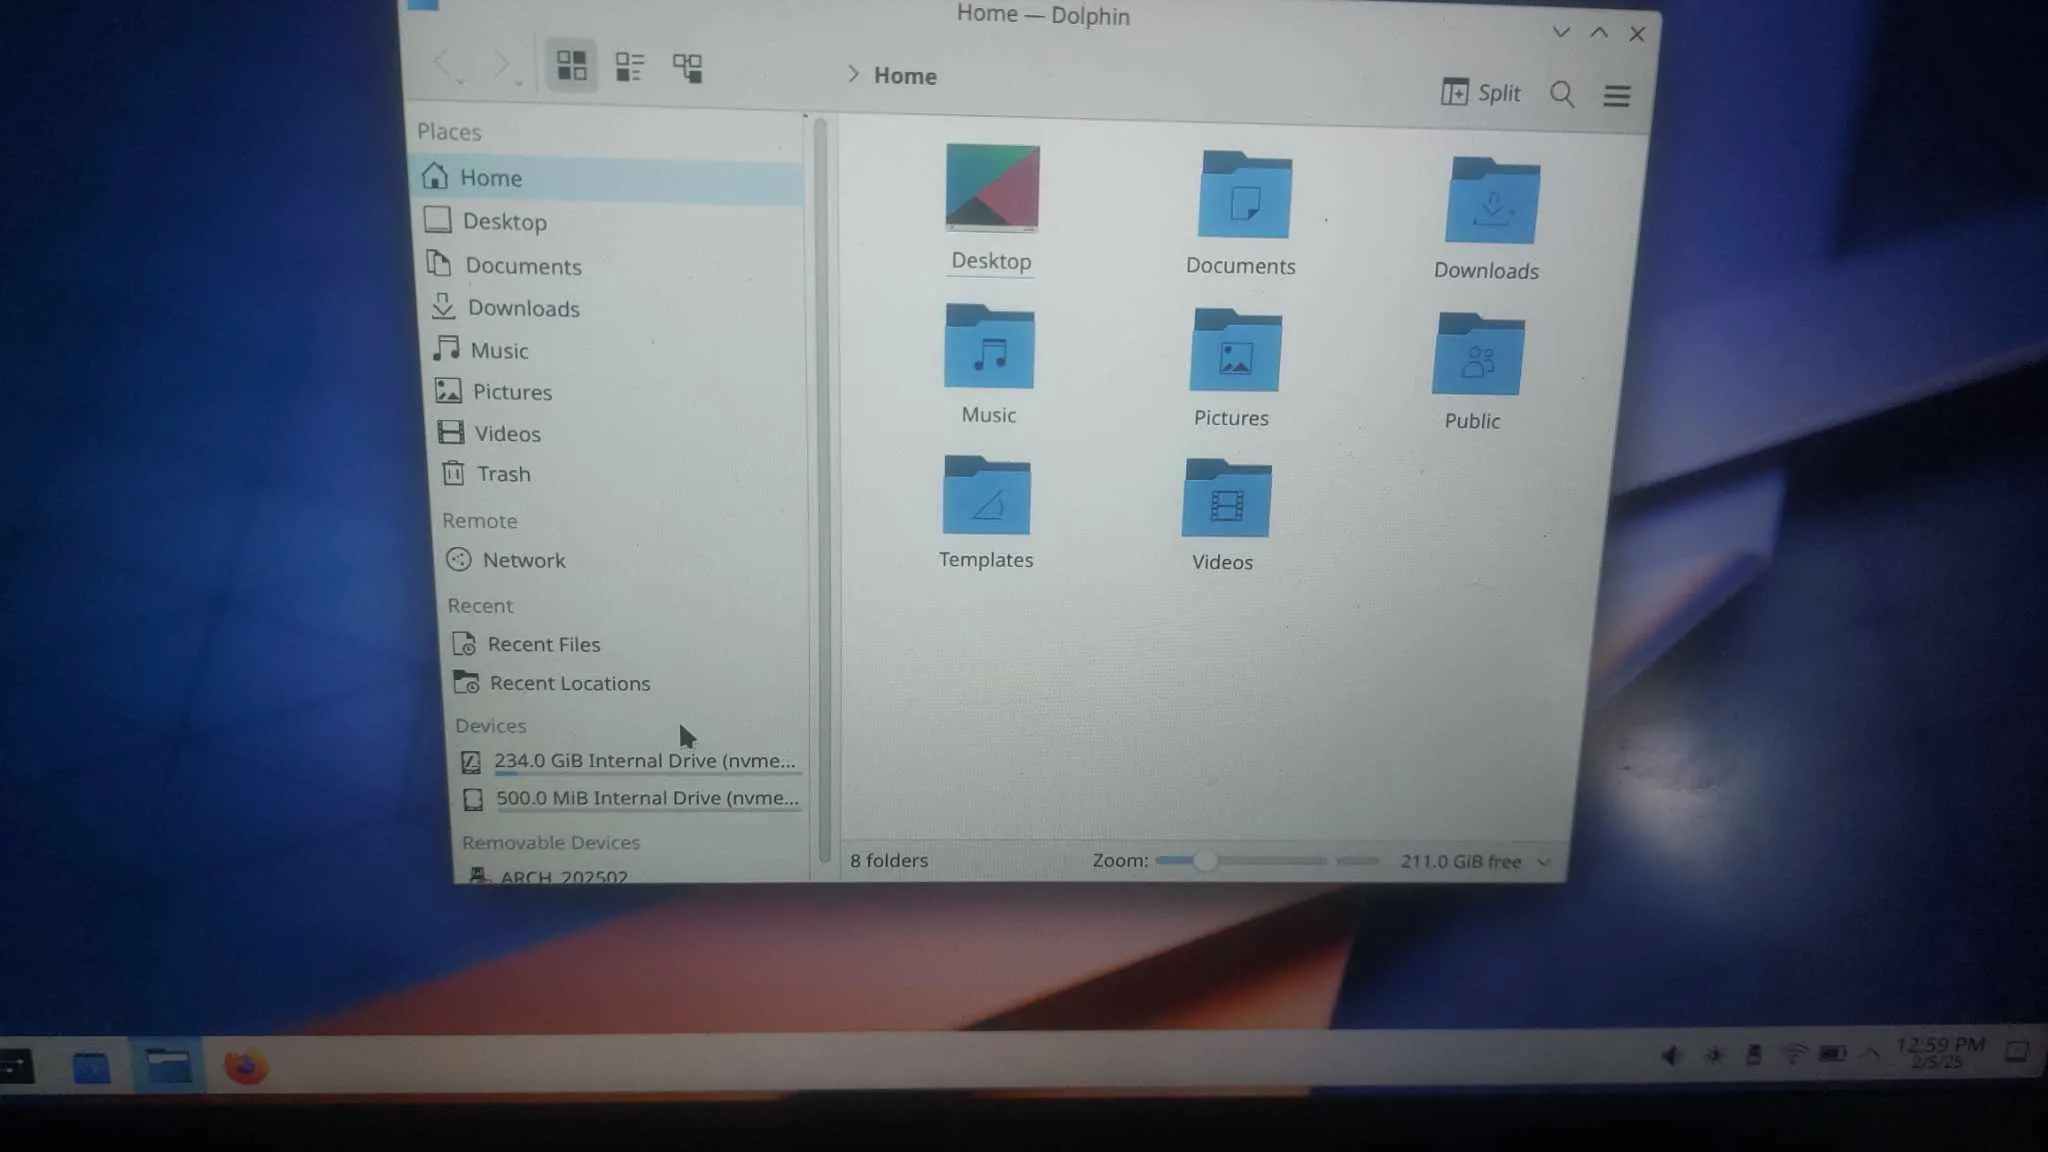Select Recent Locations in the sidebar

pos(569,683)
